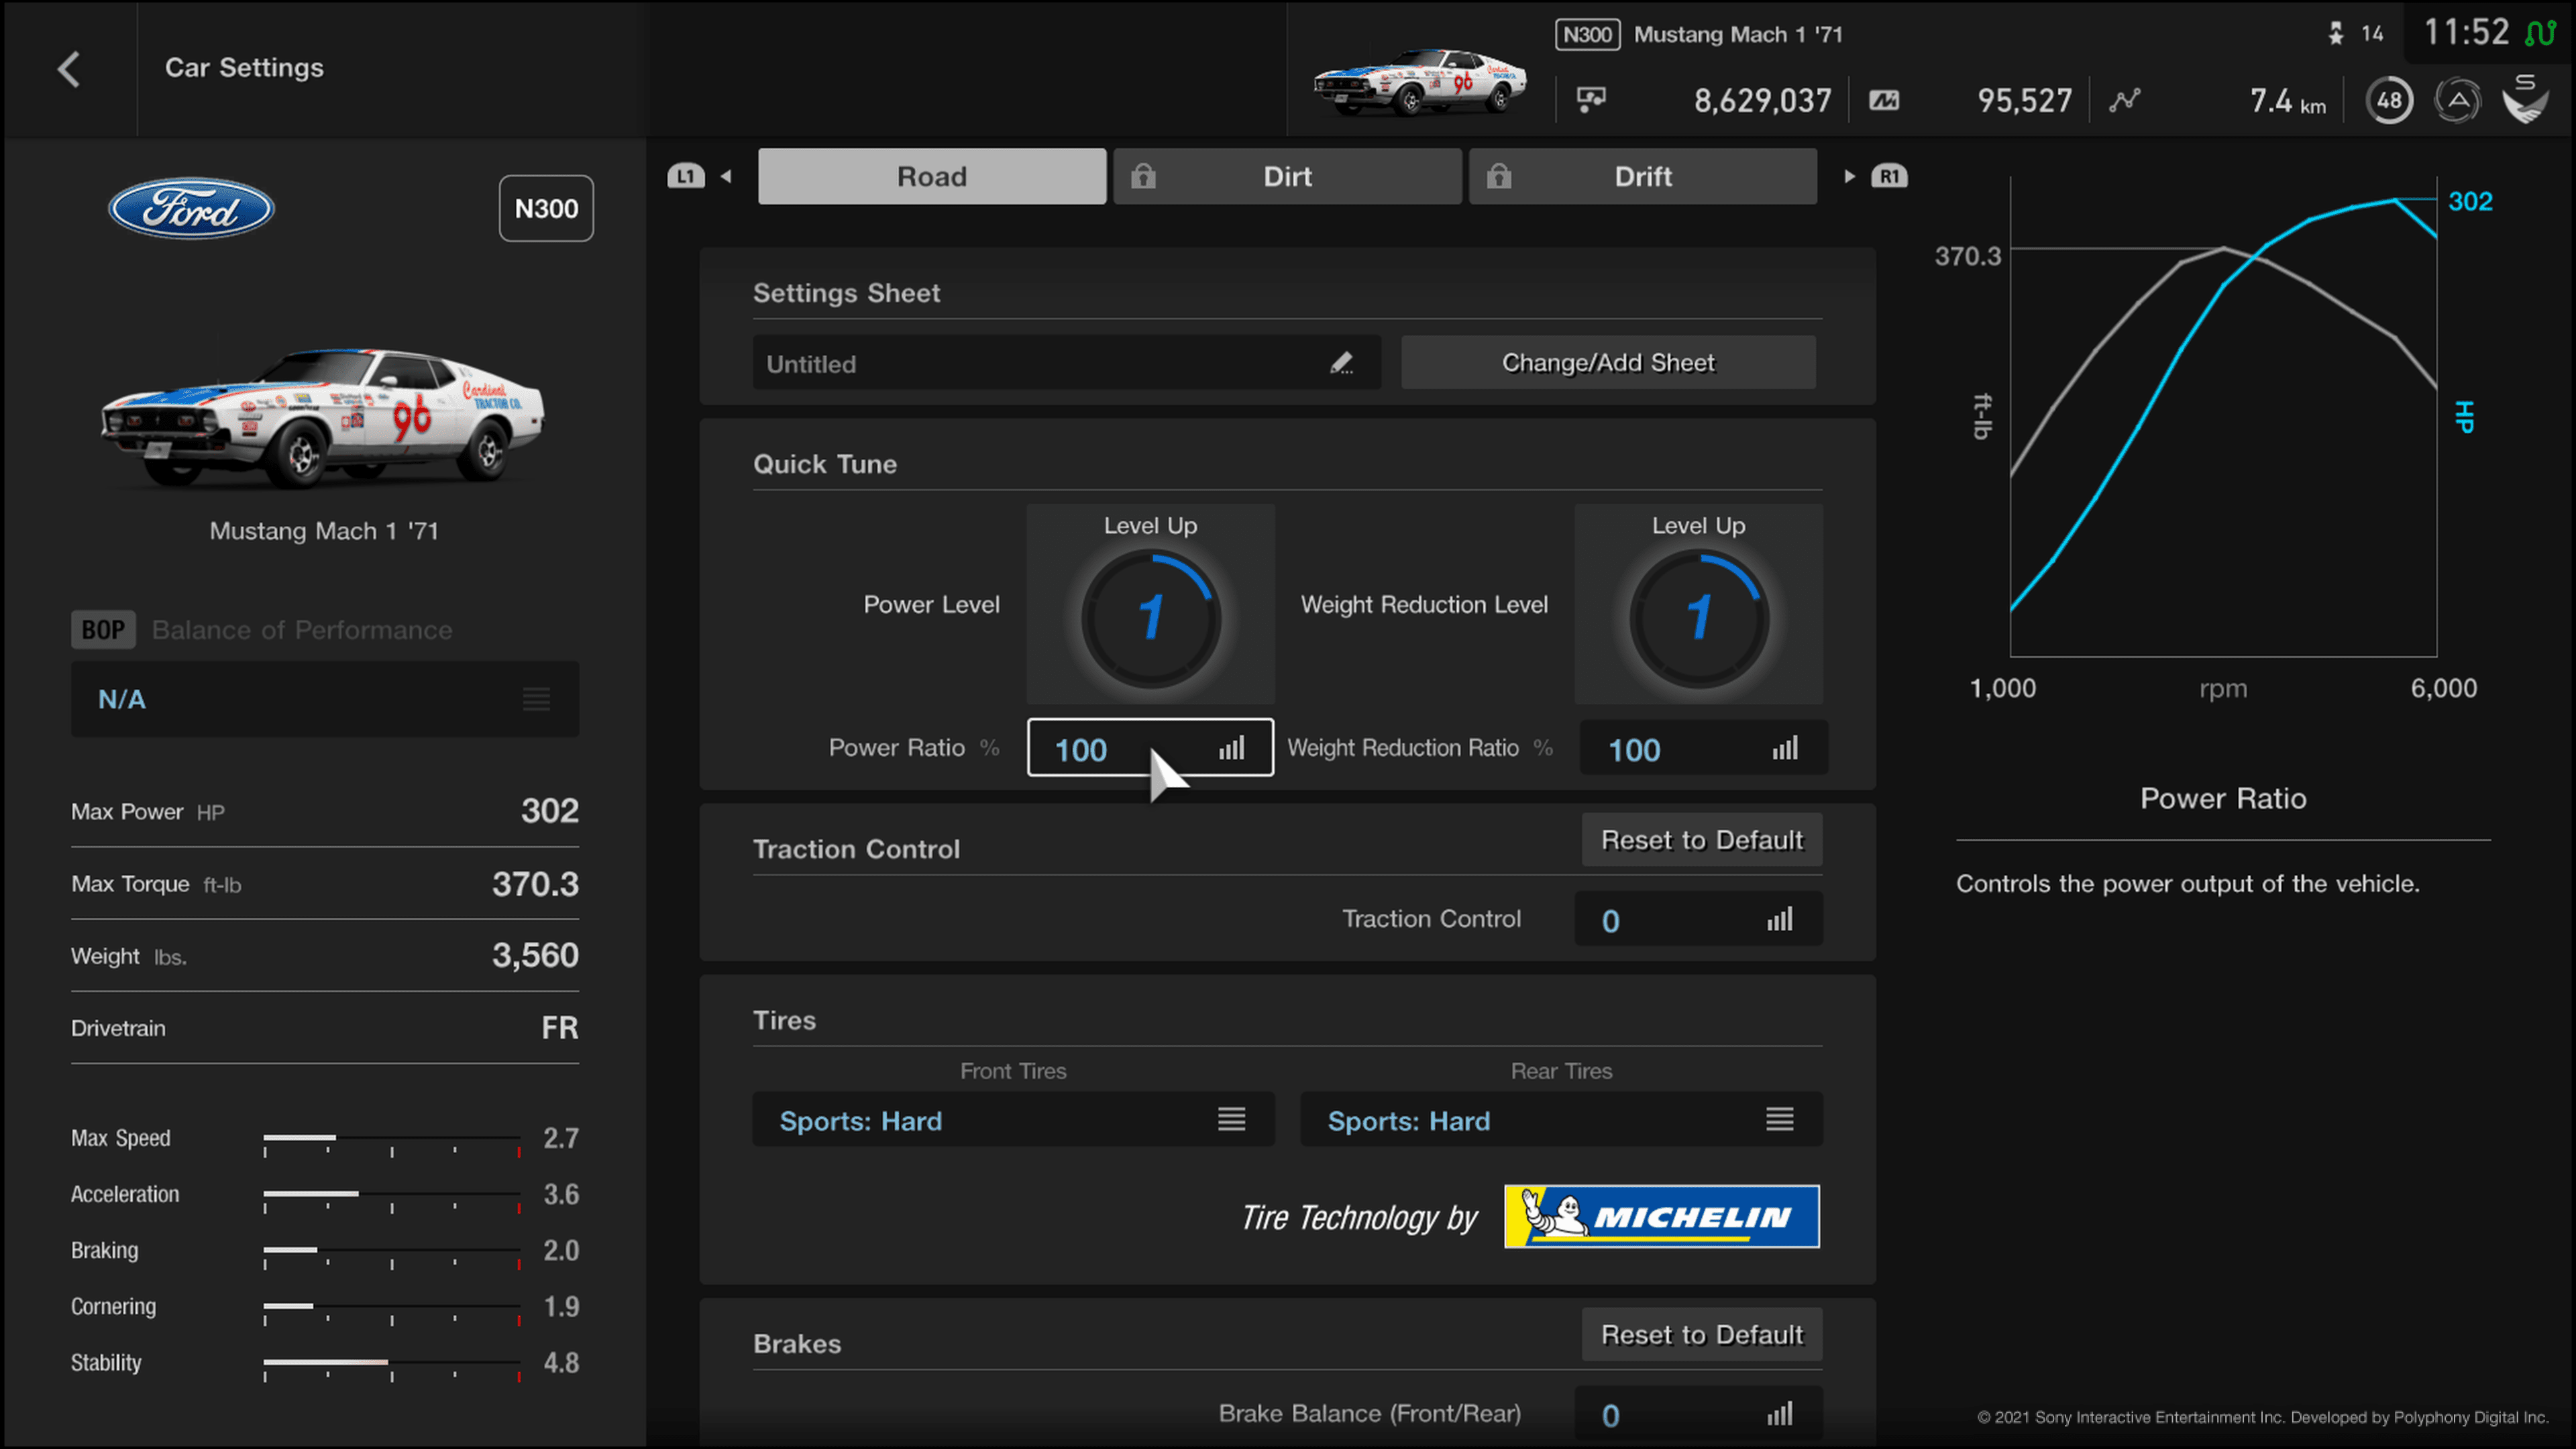Adjust the Weight Reduction Ratio value field

tap(1704, 747)
